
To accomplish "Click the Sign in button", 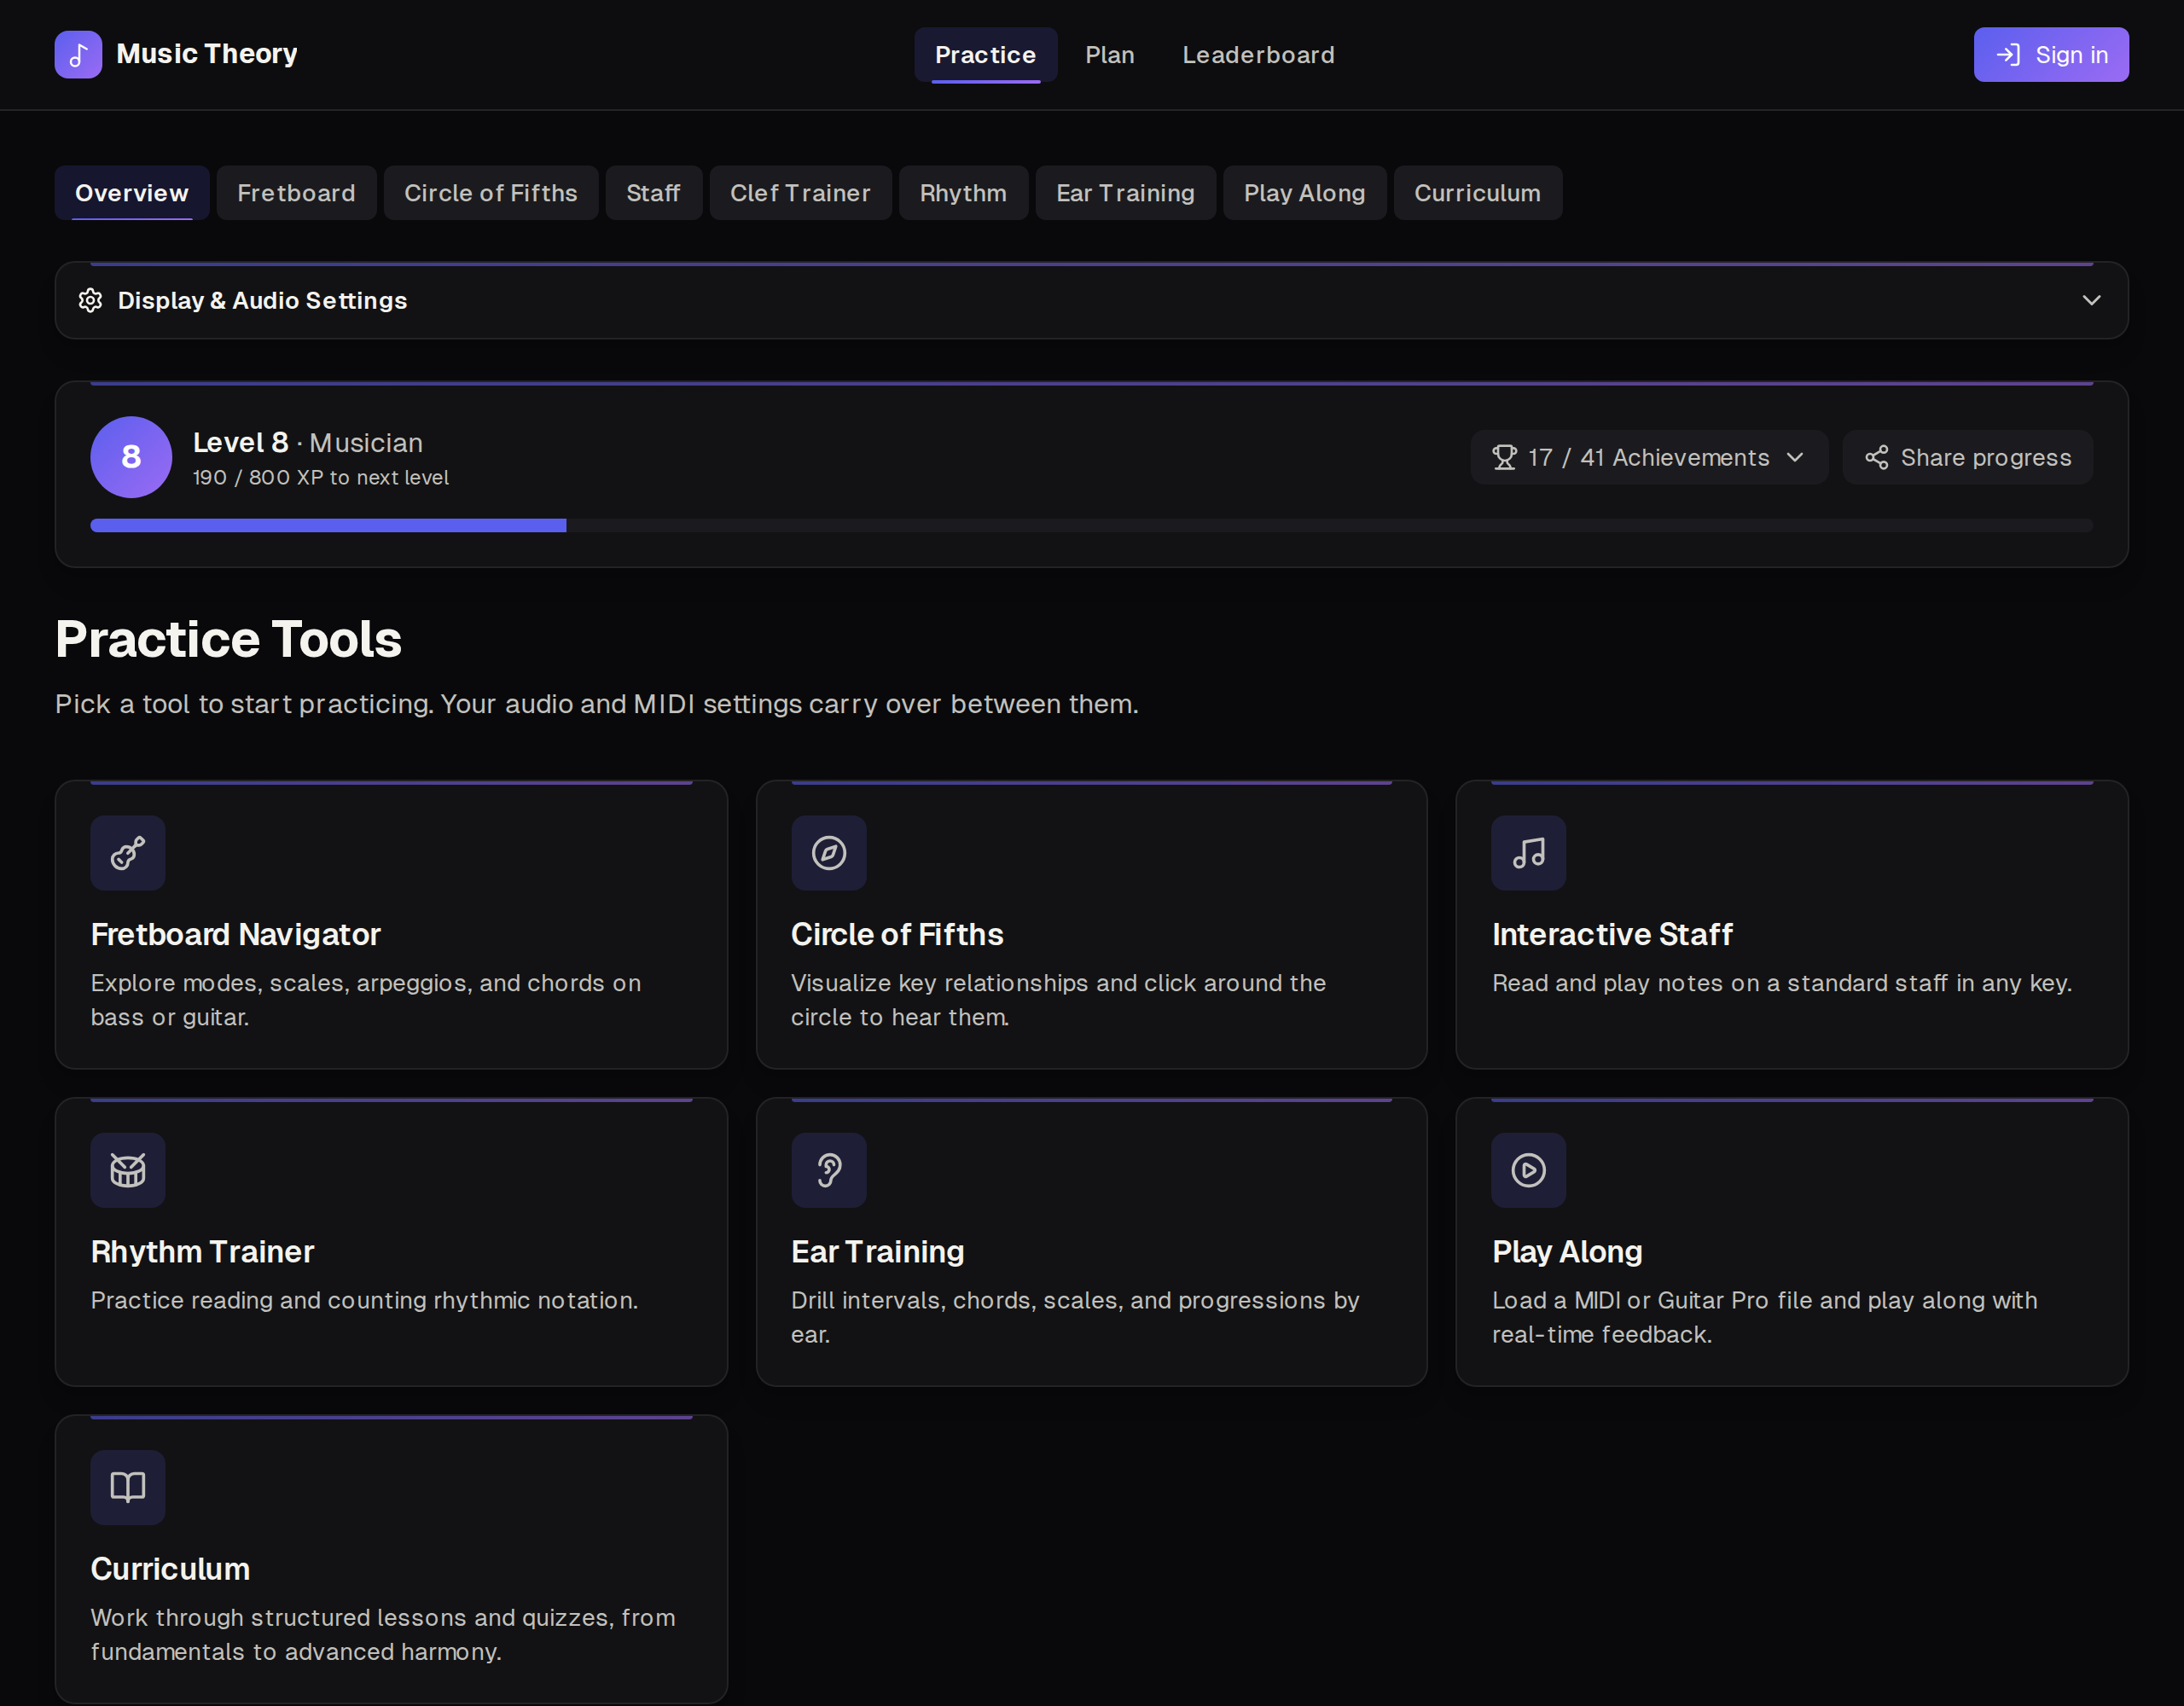I will point(2051,55).
